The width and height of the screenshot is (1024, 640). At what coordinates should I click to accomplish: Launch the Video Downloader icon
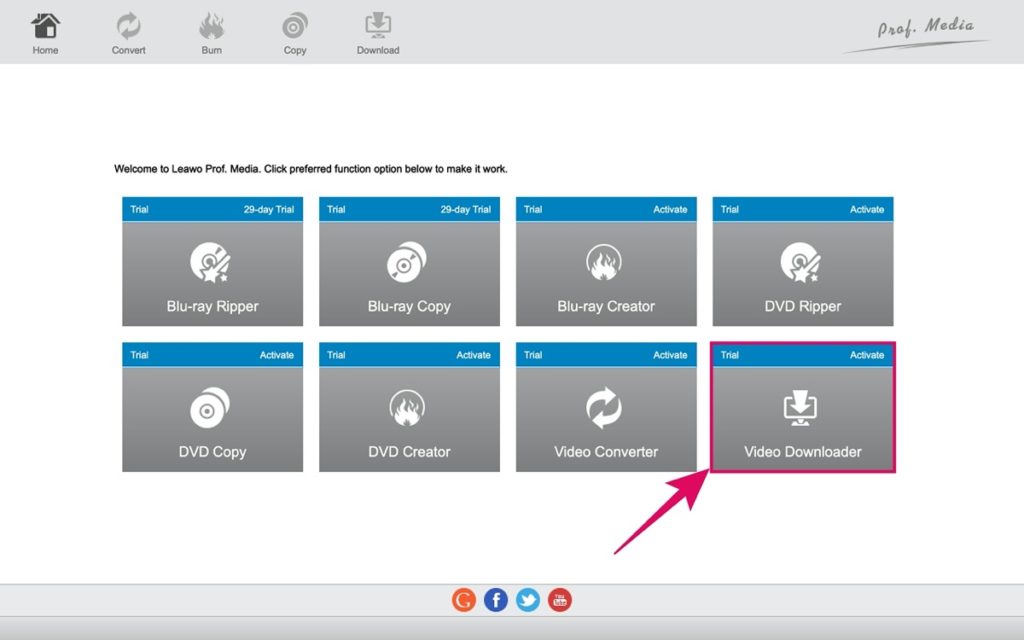(x=801, y=408)
